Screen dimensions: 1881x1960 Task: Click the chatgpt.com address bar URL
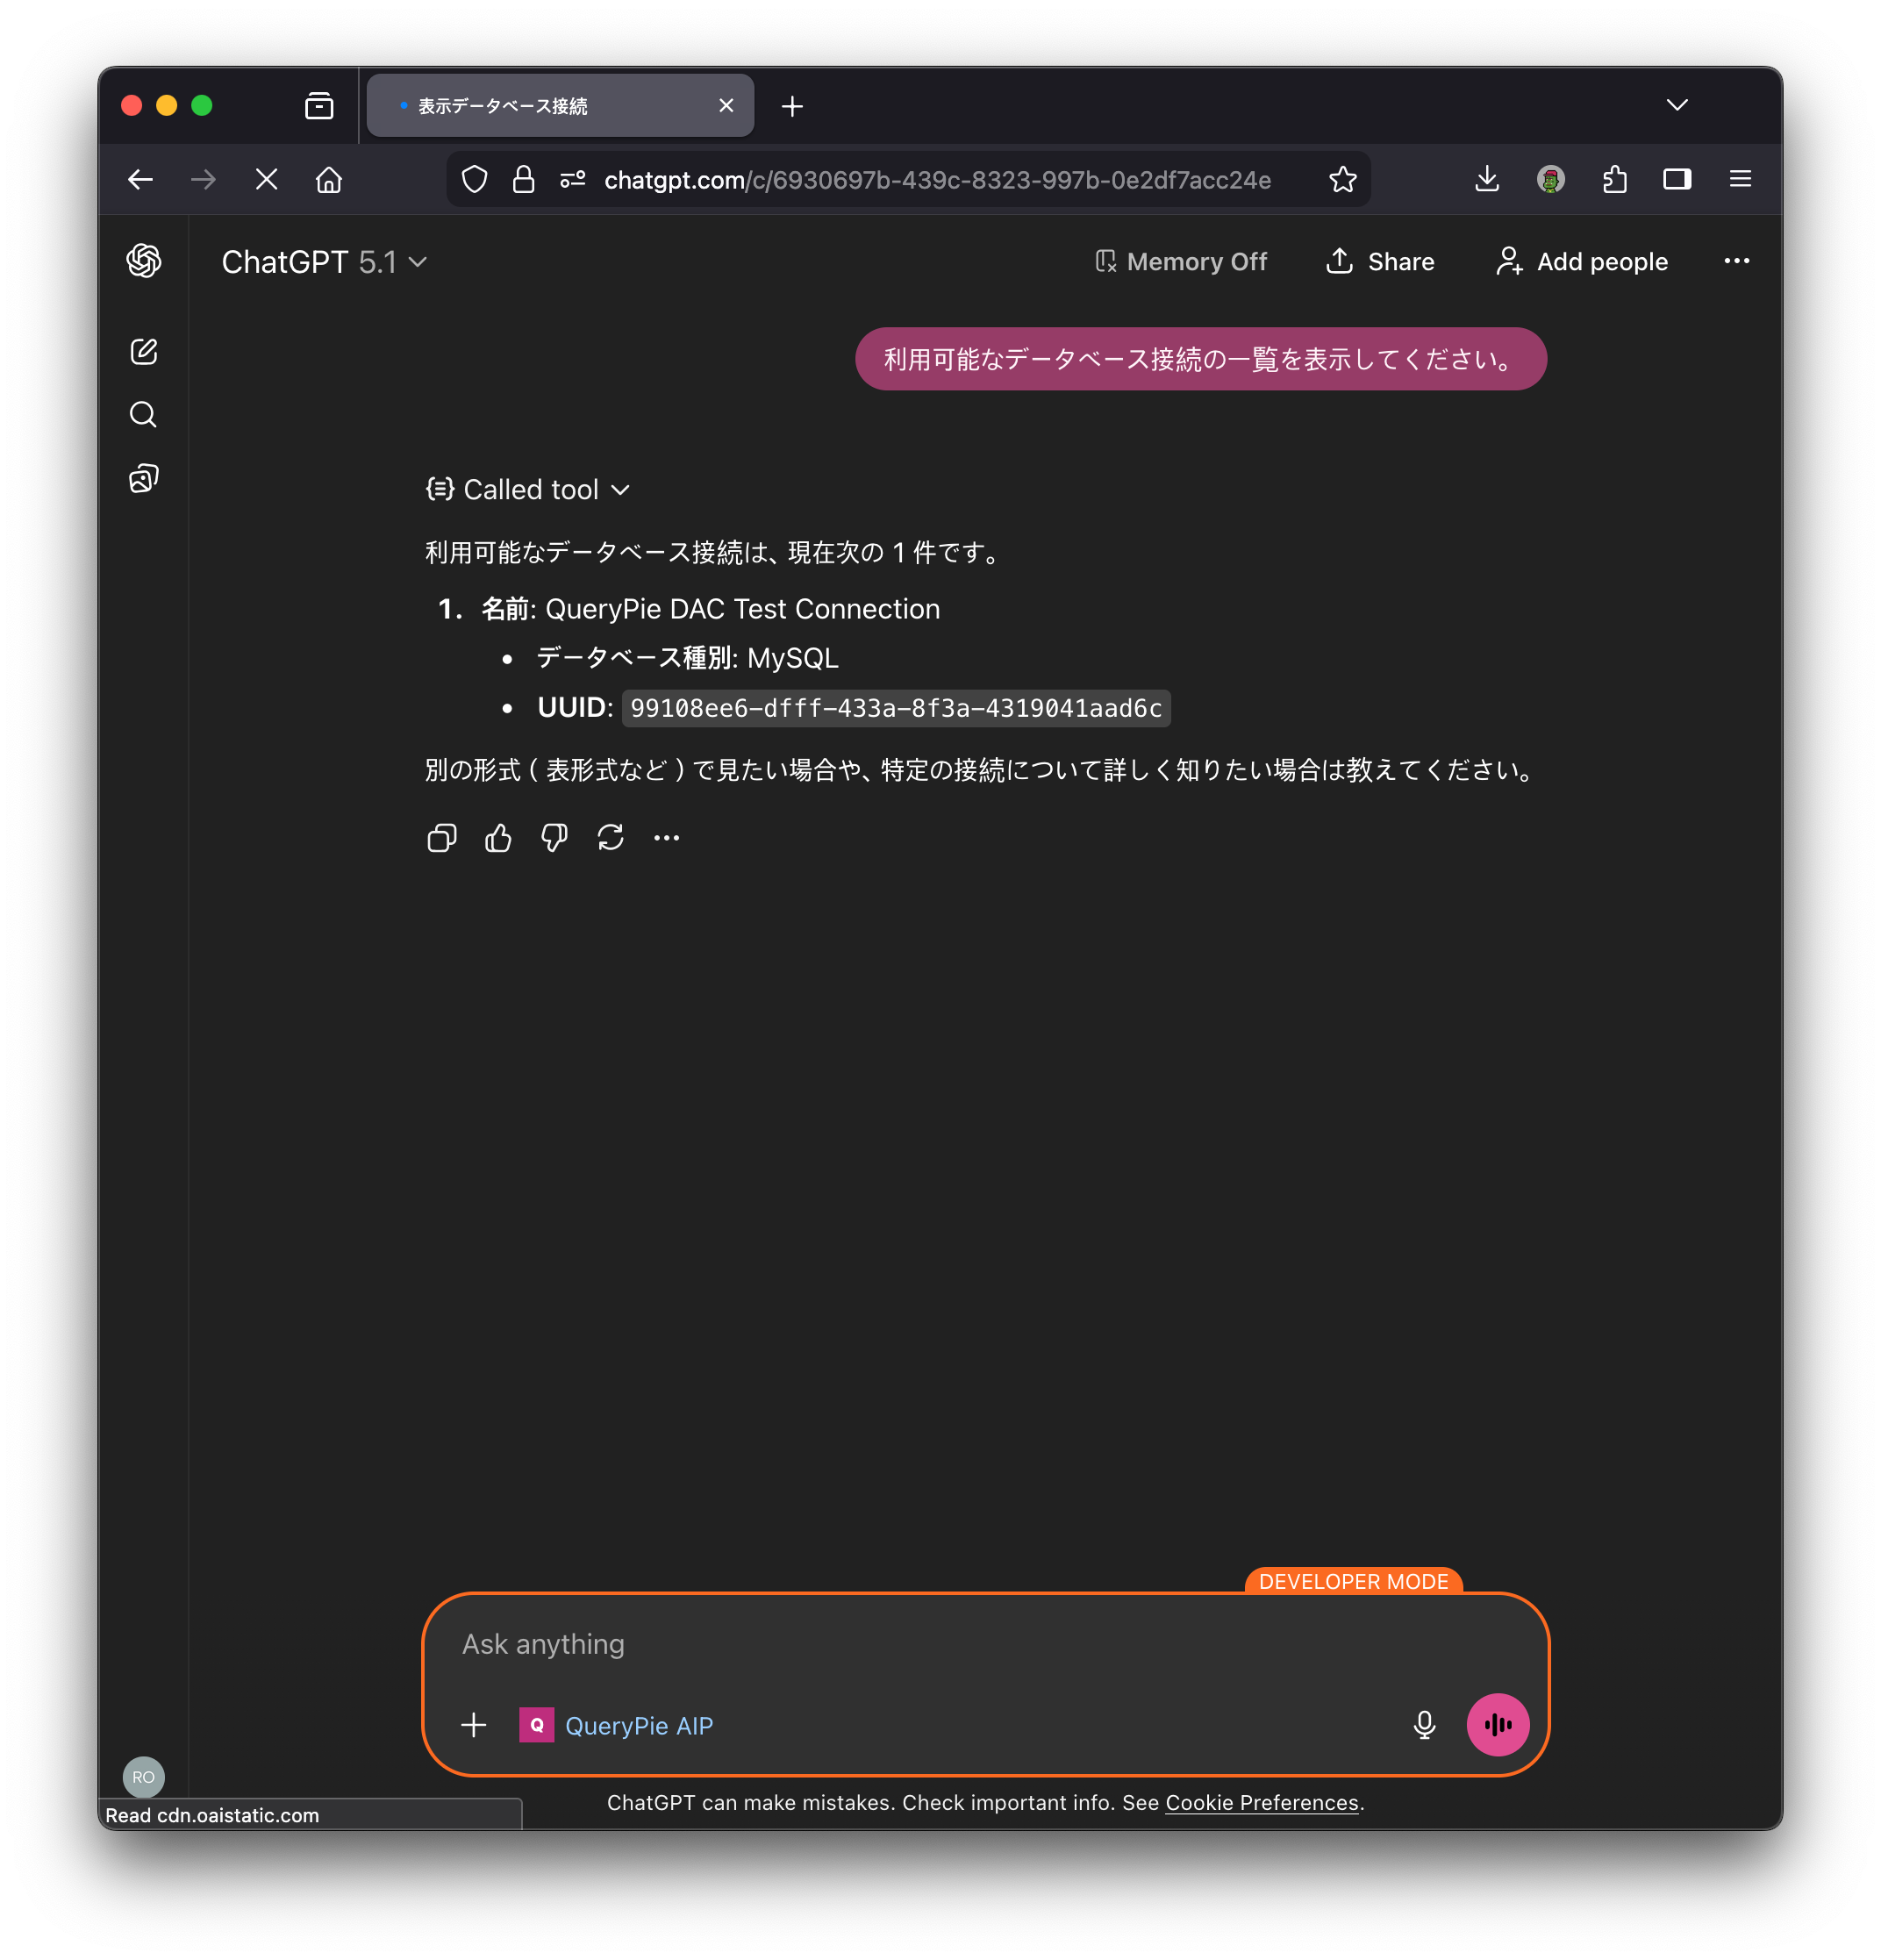coord(937,180)
